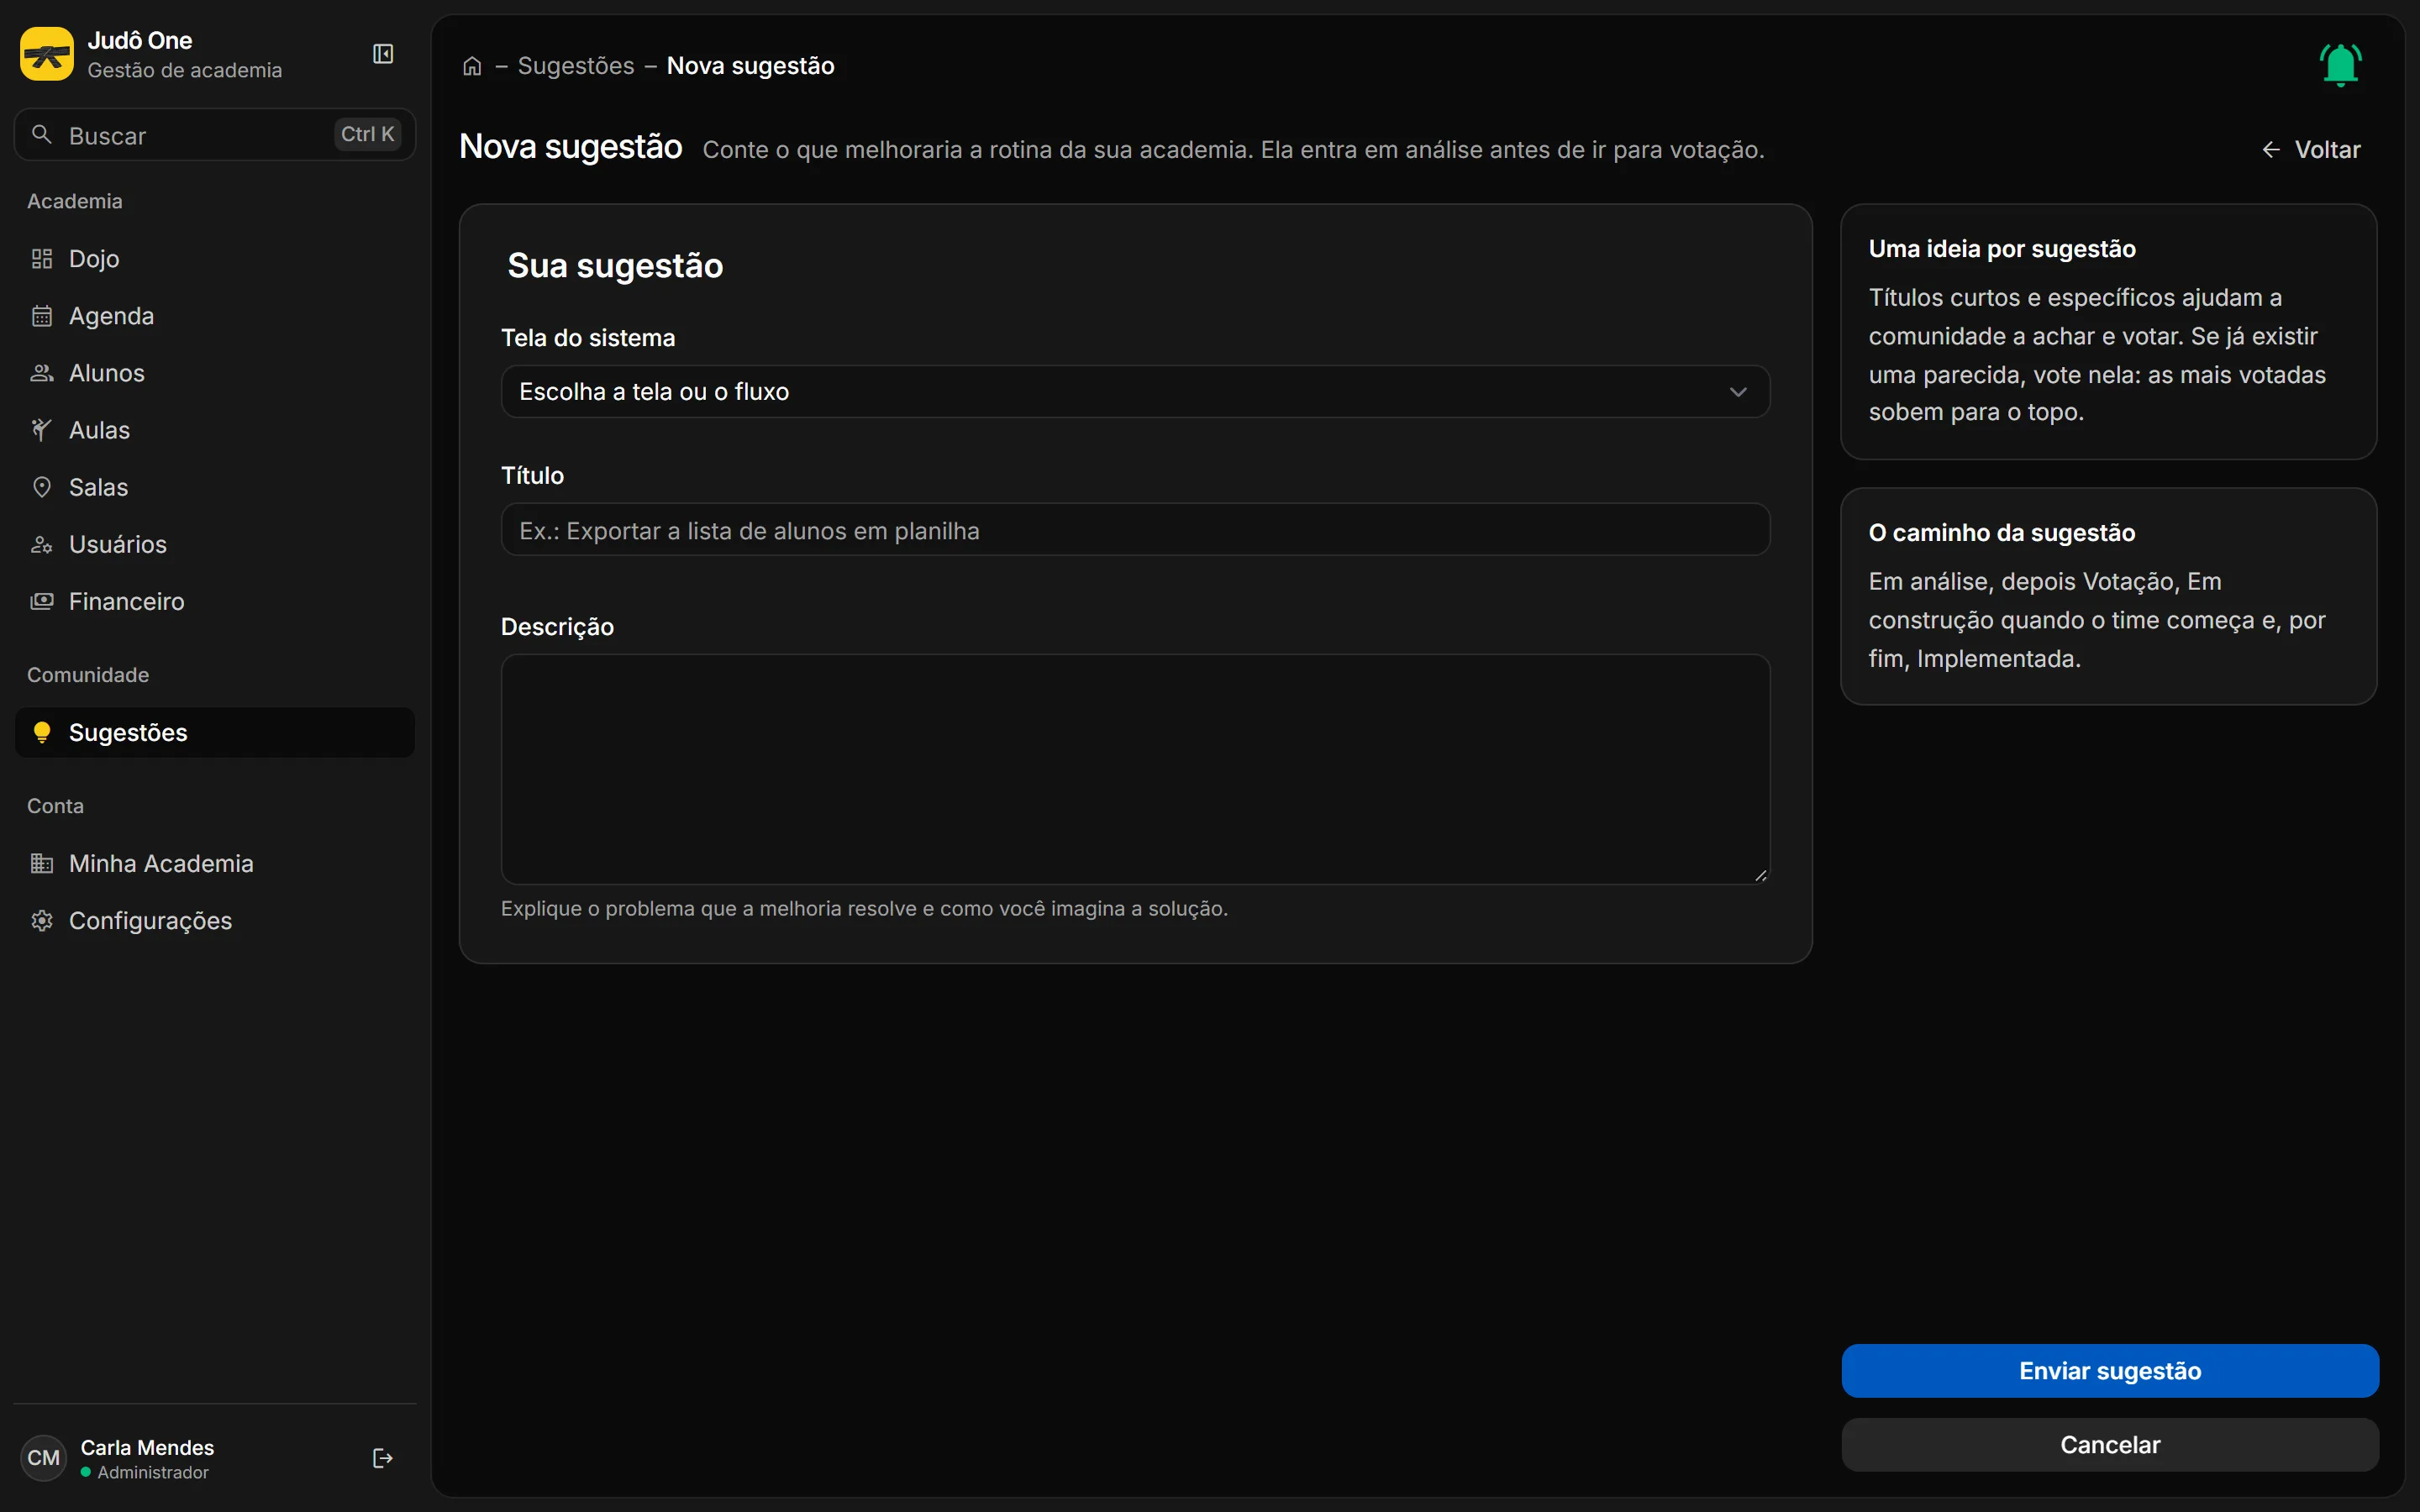
Task: Click the CM user avatar
Action: (x=43, y=1458)
